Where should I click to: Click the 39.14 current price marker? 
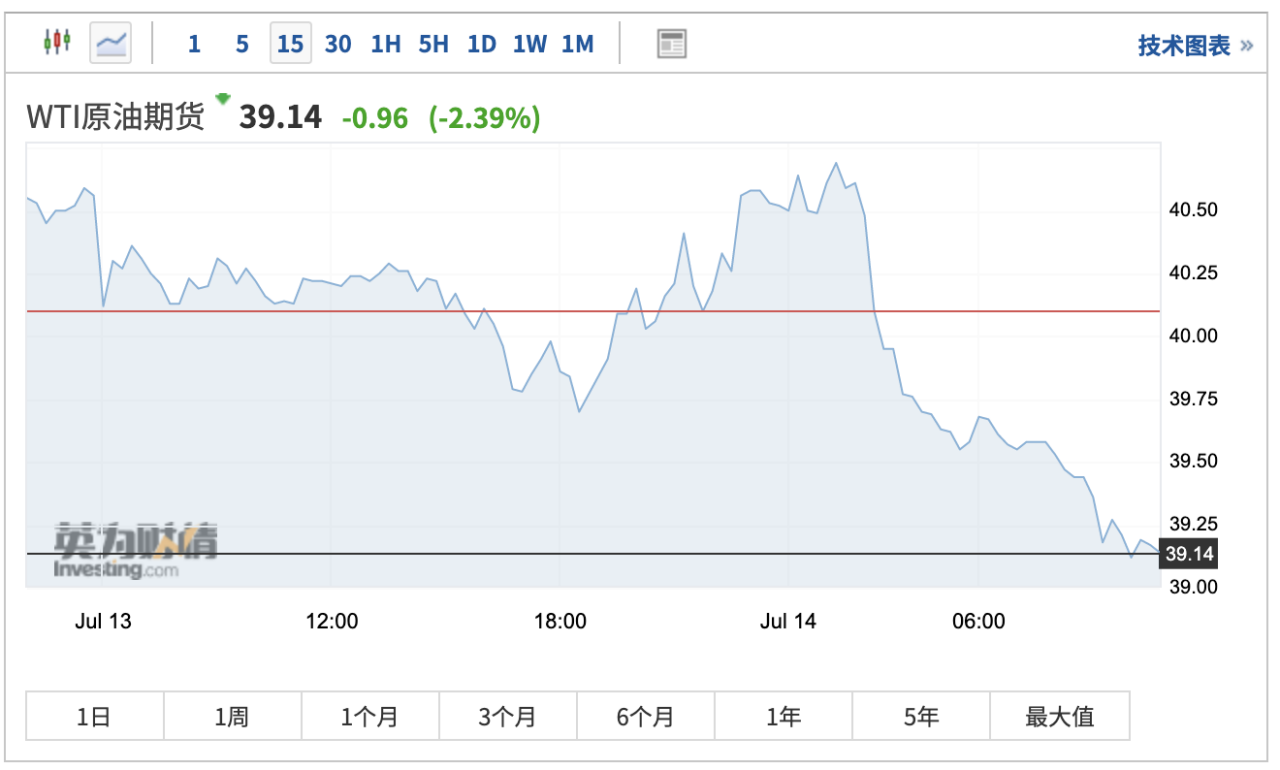[1189, 554]
